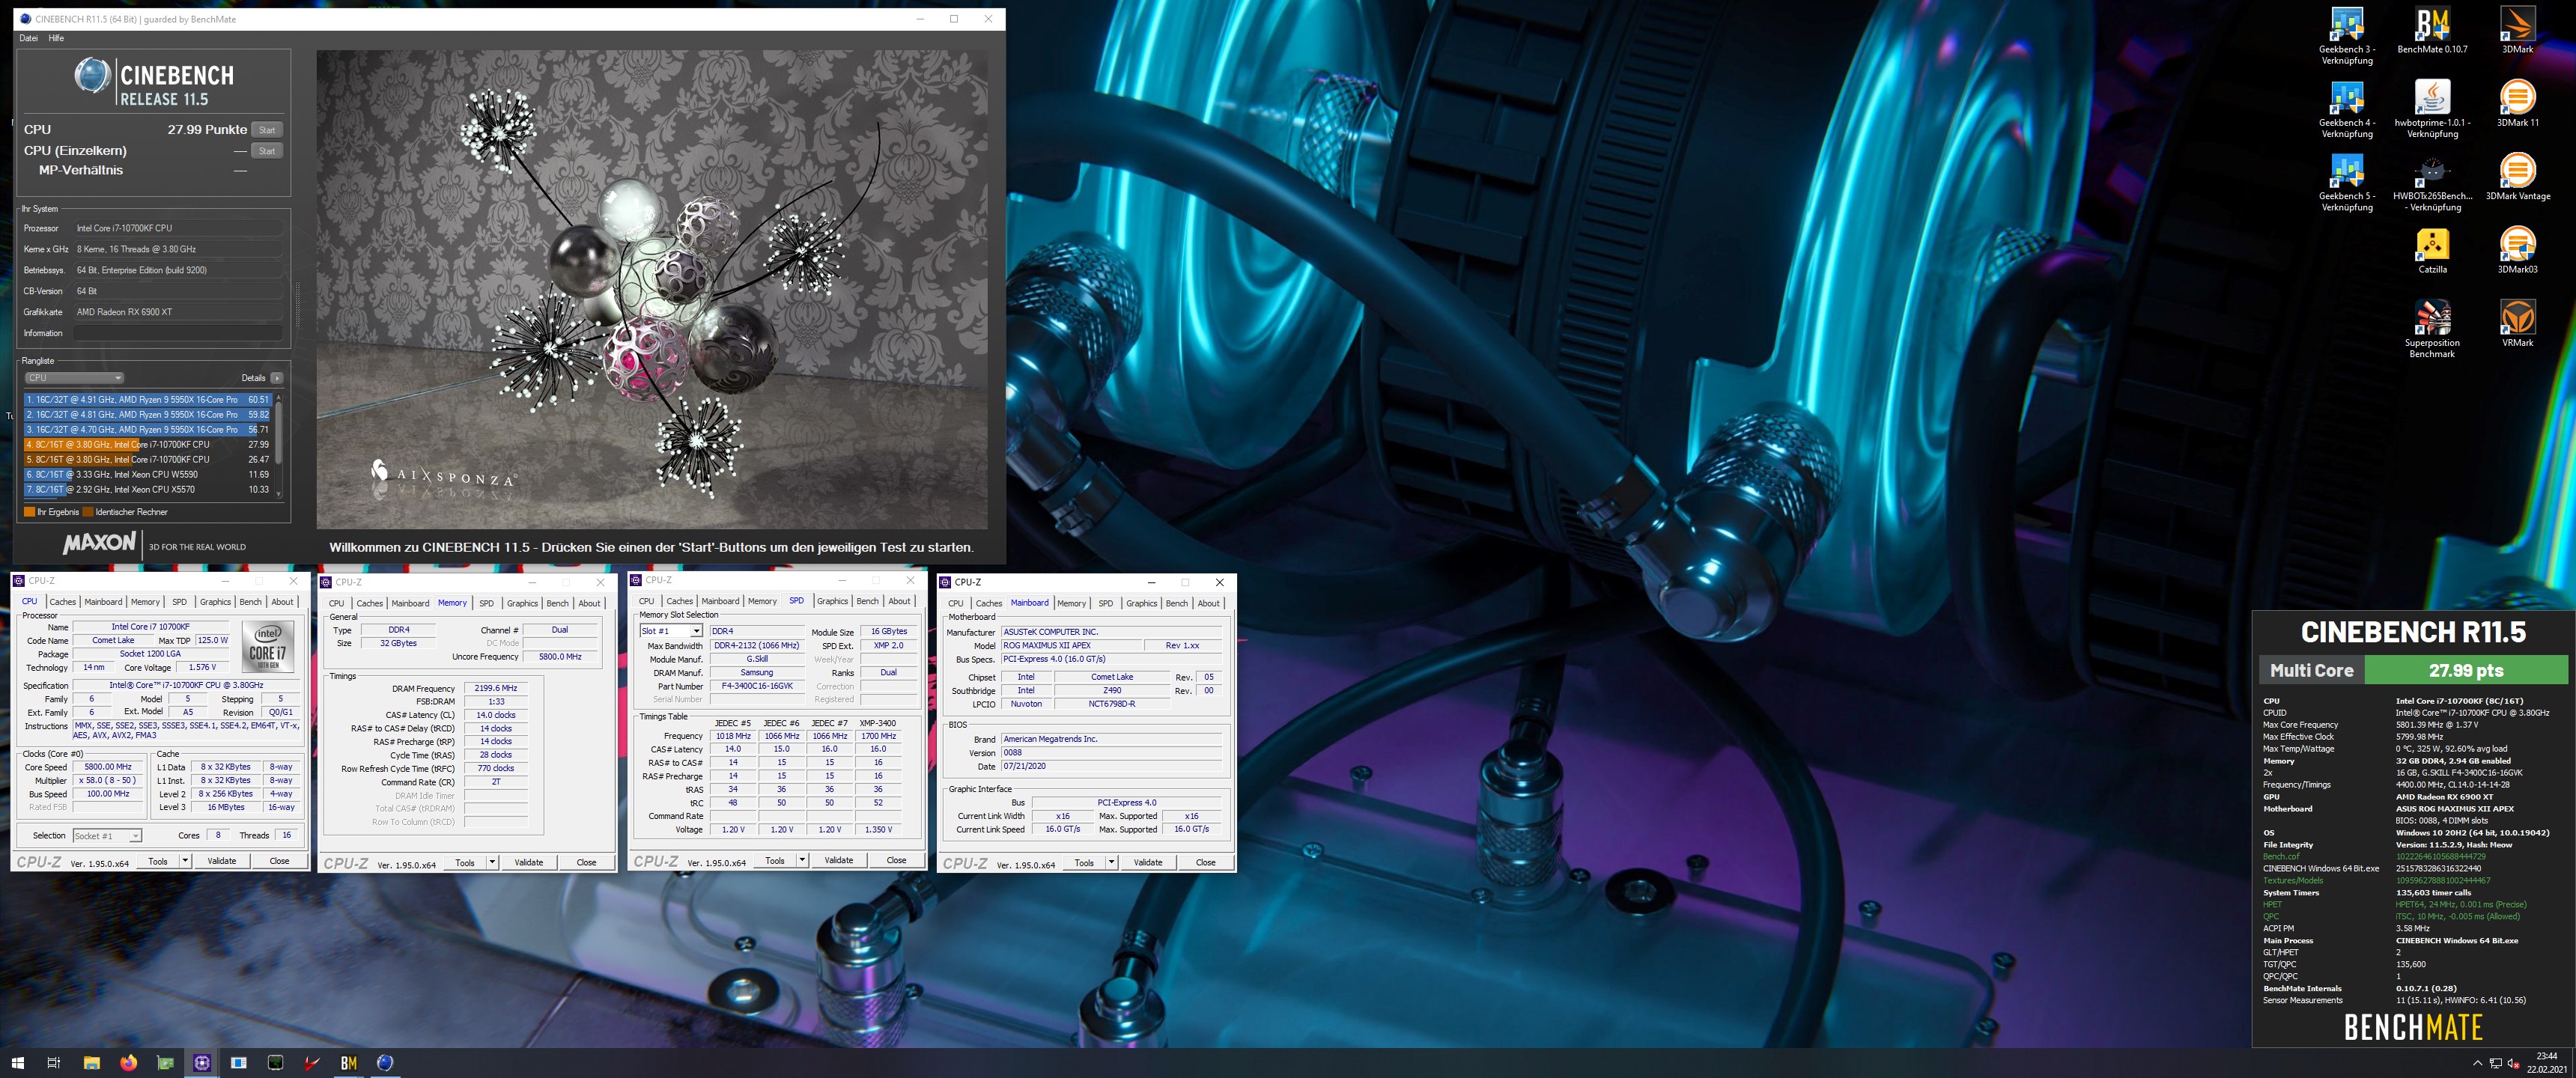2576x1078 pixels.
Task: Open 3DMark03 desktop icon
Action: pos(2517,250)
